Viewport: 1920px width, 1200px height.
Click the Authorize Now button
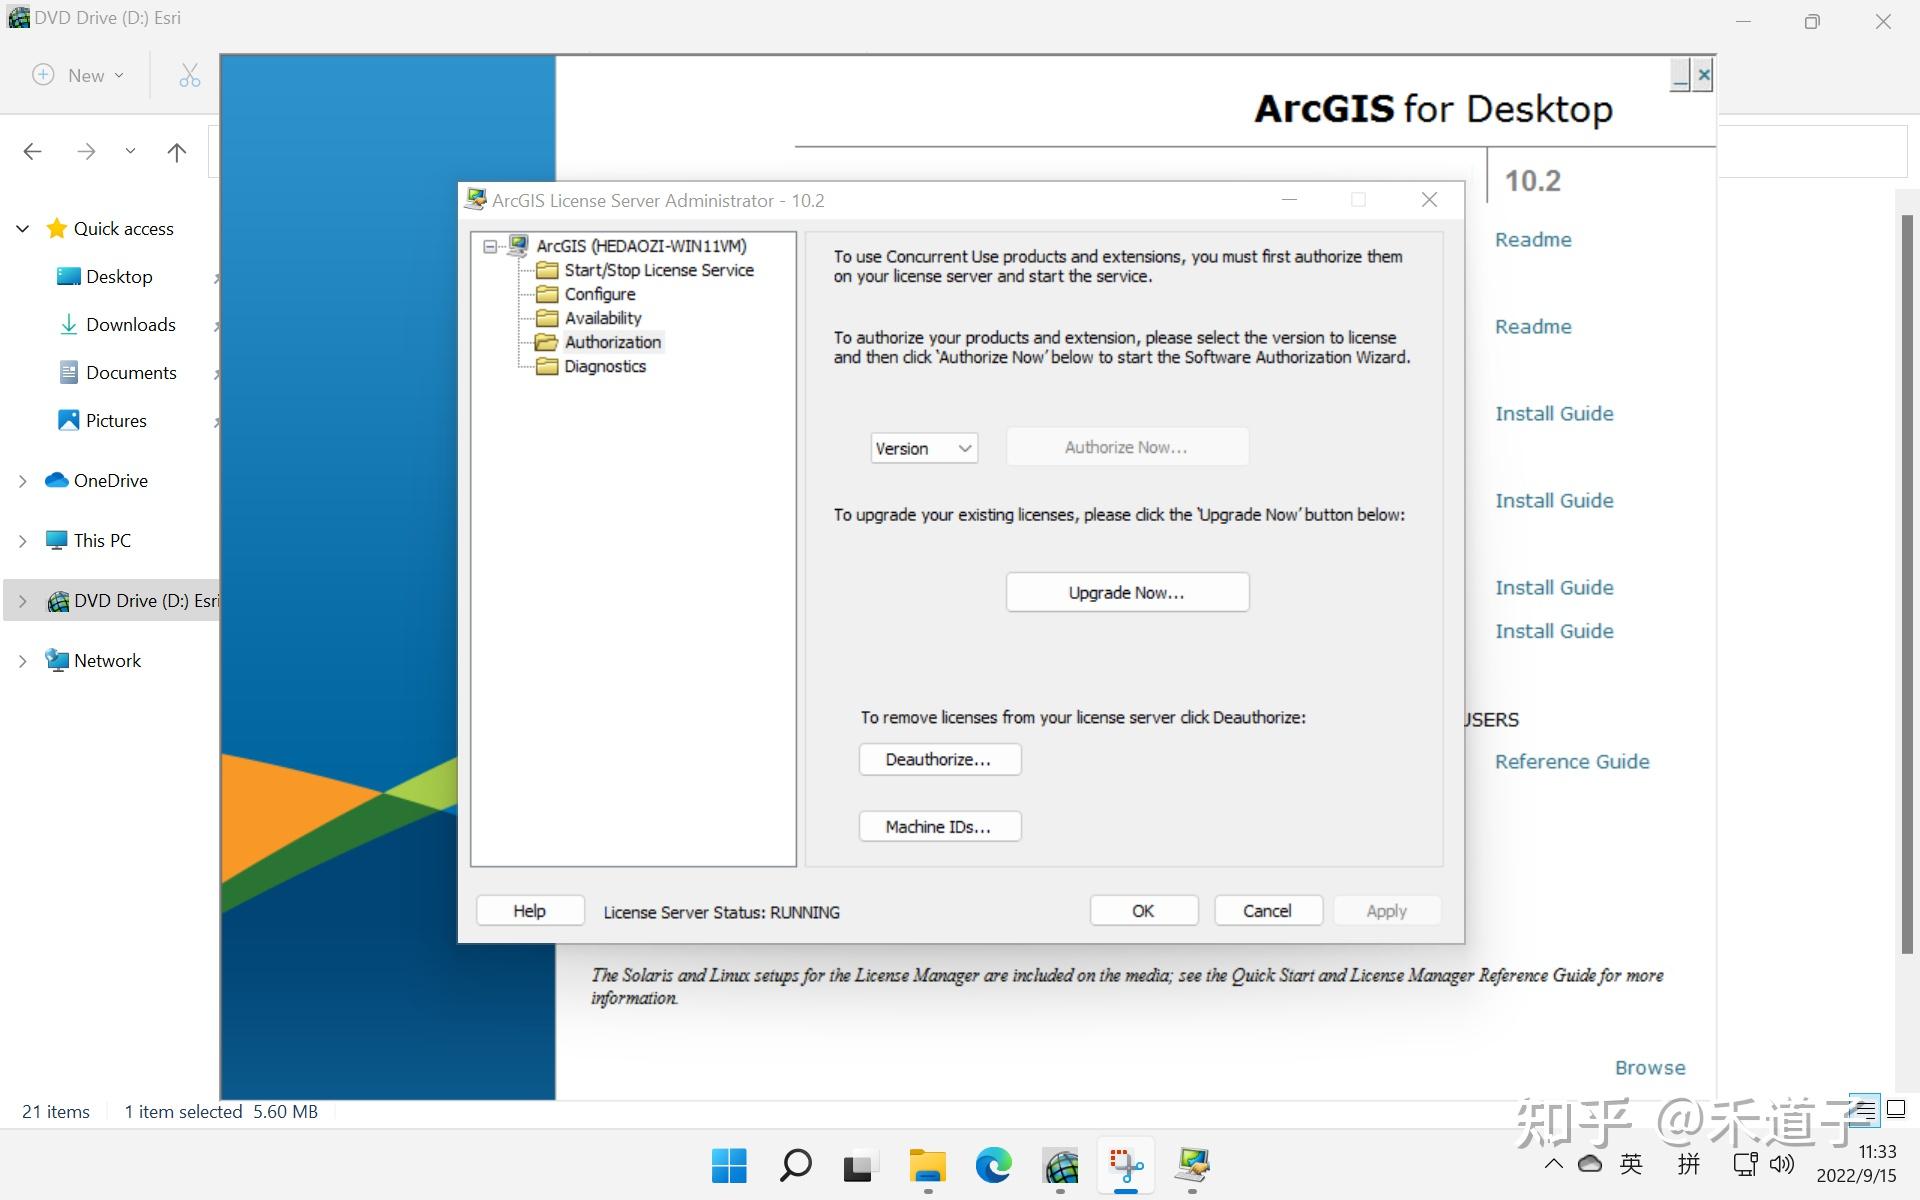tap(1127, 447)
